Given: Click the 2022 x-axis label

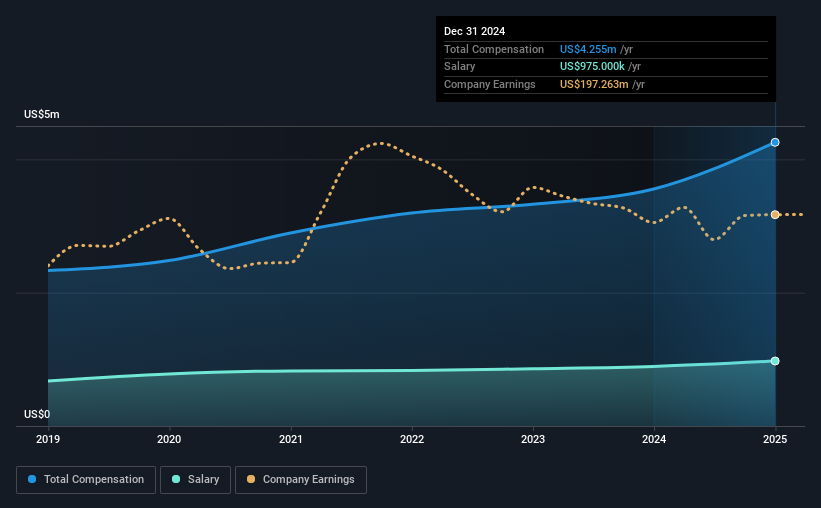Looking at the screenshot, I should [x=412, y=439].
